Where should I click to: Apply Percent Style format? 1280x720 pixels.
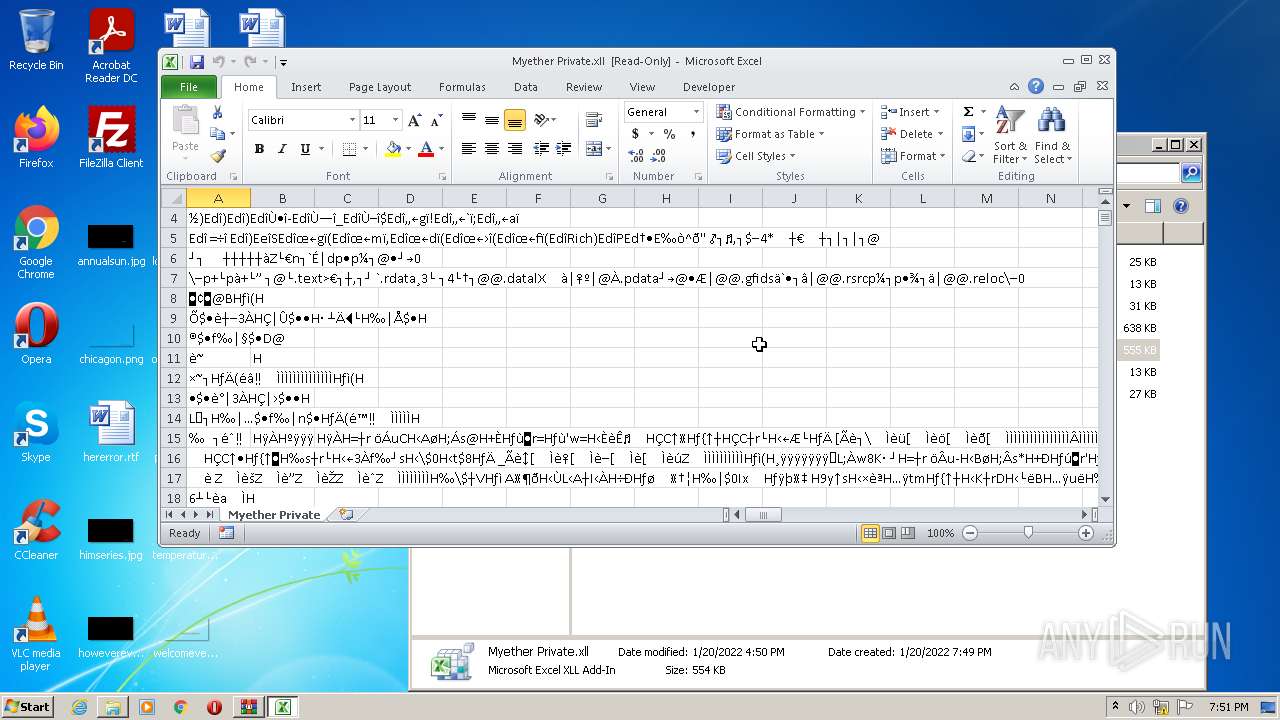point(669,134)
